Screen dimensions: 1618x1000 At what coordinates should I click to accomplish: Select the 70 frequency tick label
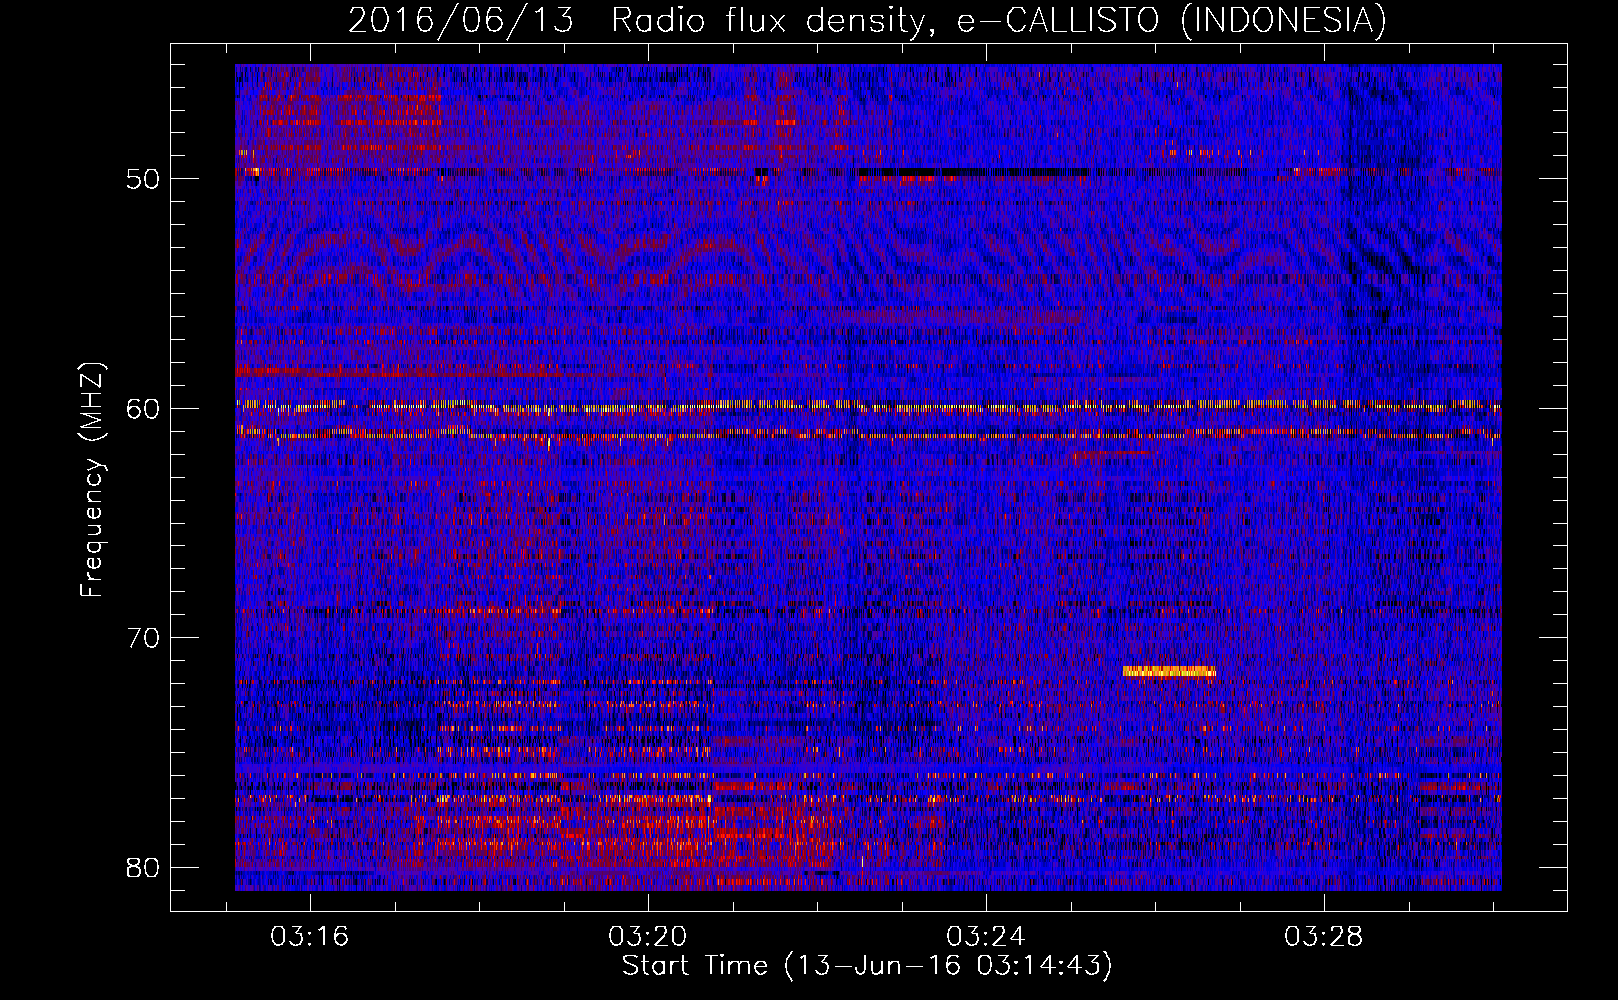(x=143, y=638)
